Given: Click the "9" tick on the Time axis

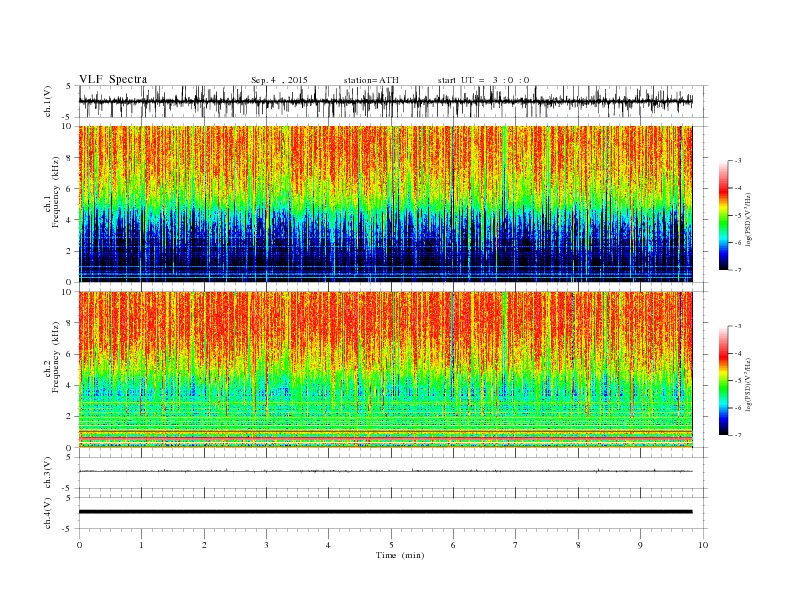Looking at the screenshot, I should pyautogui.click(x=640, y=545).
